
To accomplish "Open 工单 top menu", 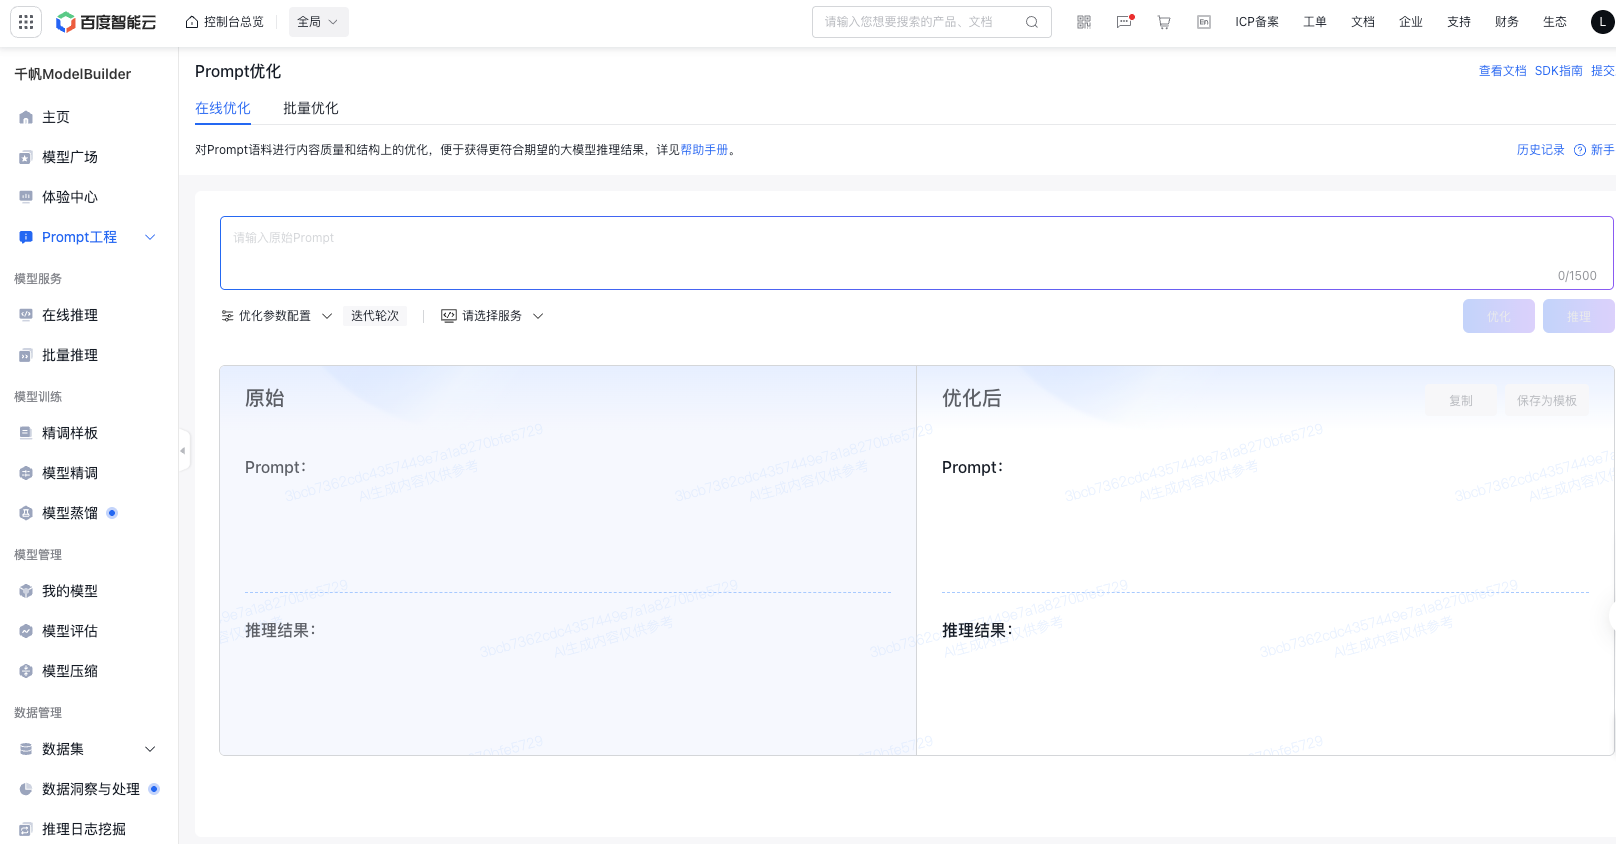I will tap(1315, 22).
